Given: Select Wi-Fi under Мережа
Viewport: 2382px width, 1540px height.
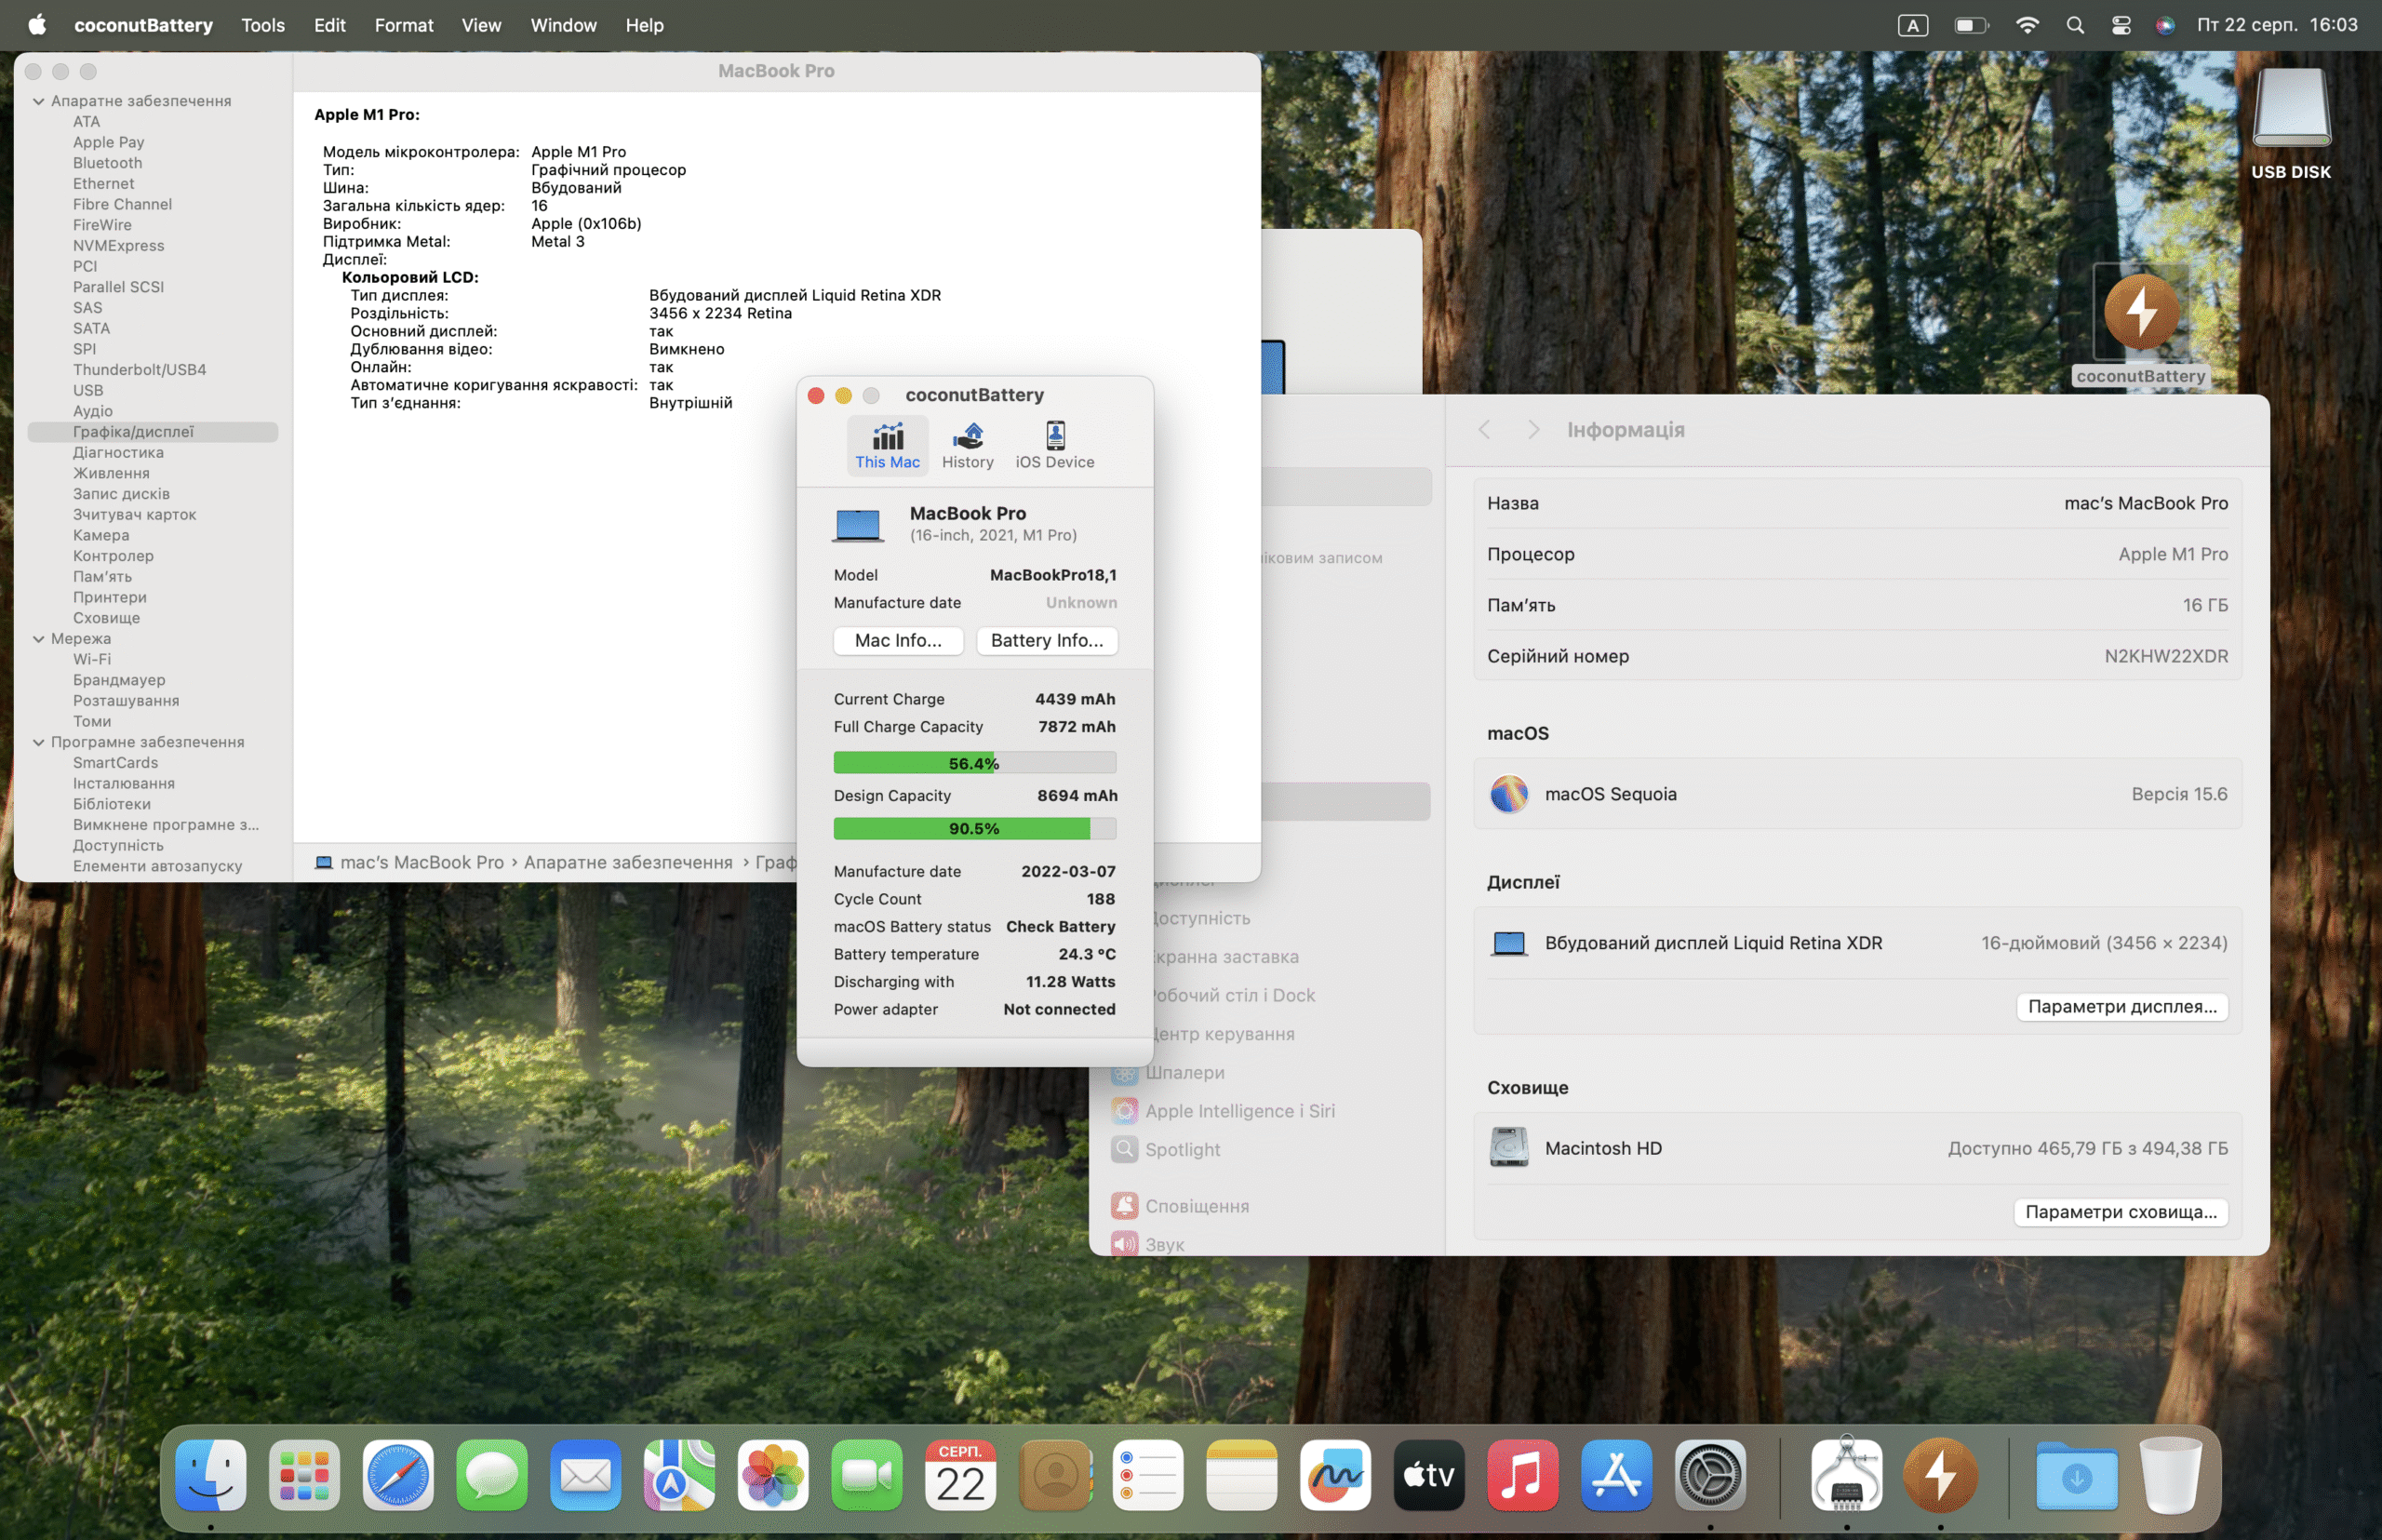Looking at the screenshot, I should pos(92,659).
